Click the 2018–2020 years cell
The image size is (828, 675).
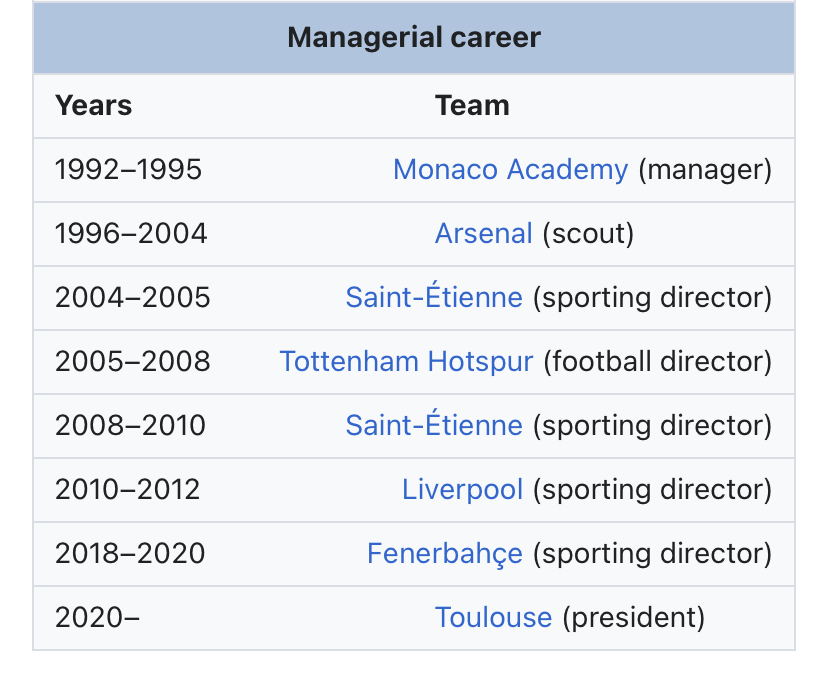[130, 553]
